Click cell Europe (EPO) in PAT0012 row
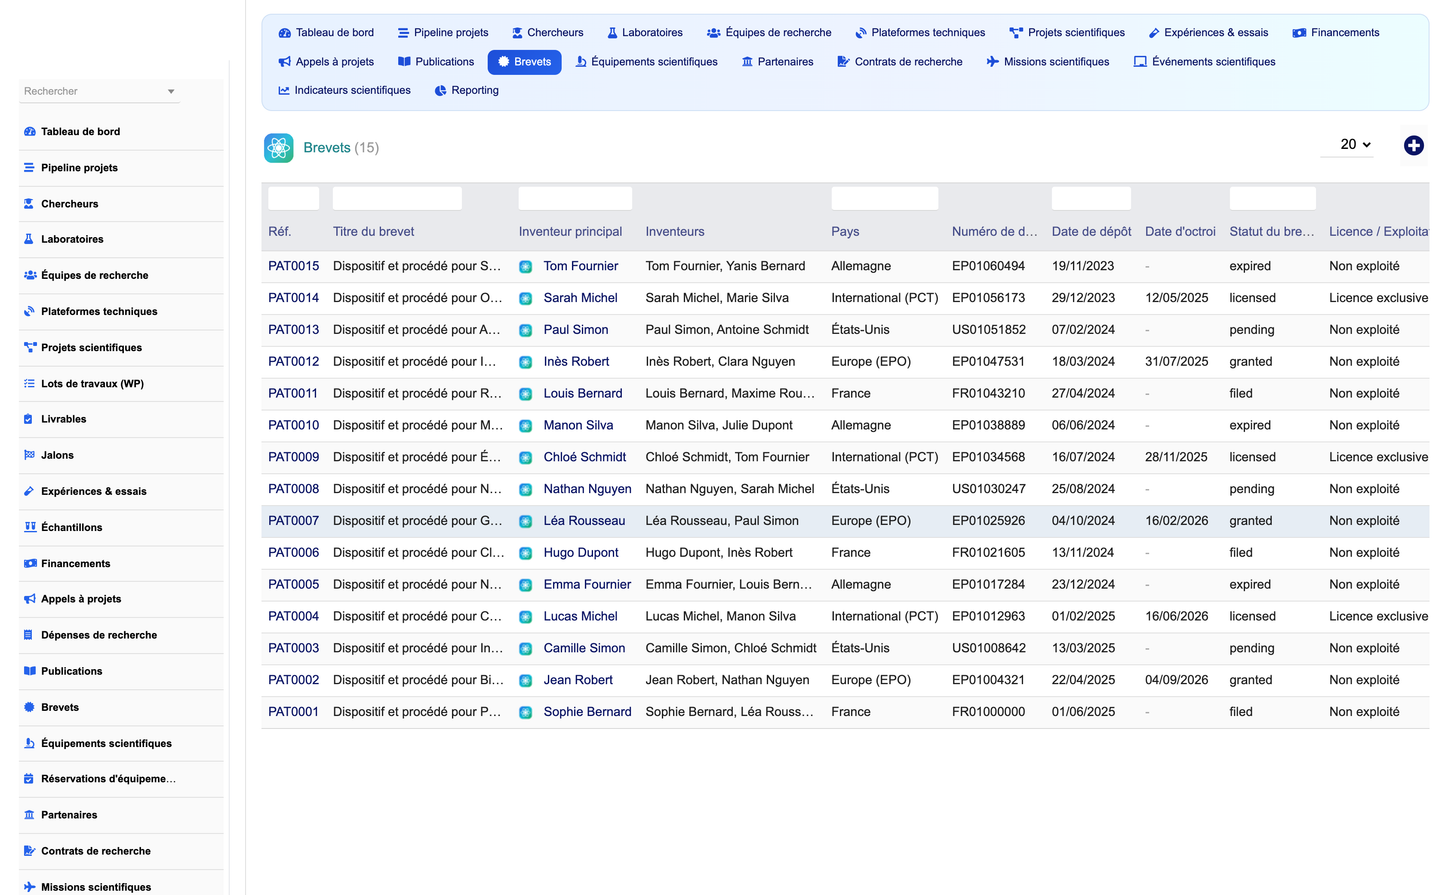Screen dimensions: 1445x895 pos(871,362)
